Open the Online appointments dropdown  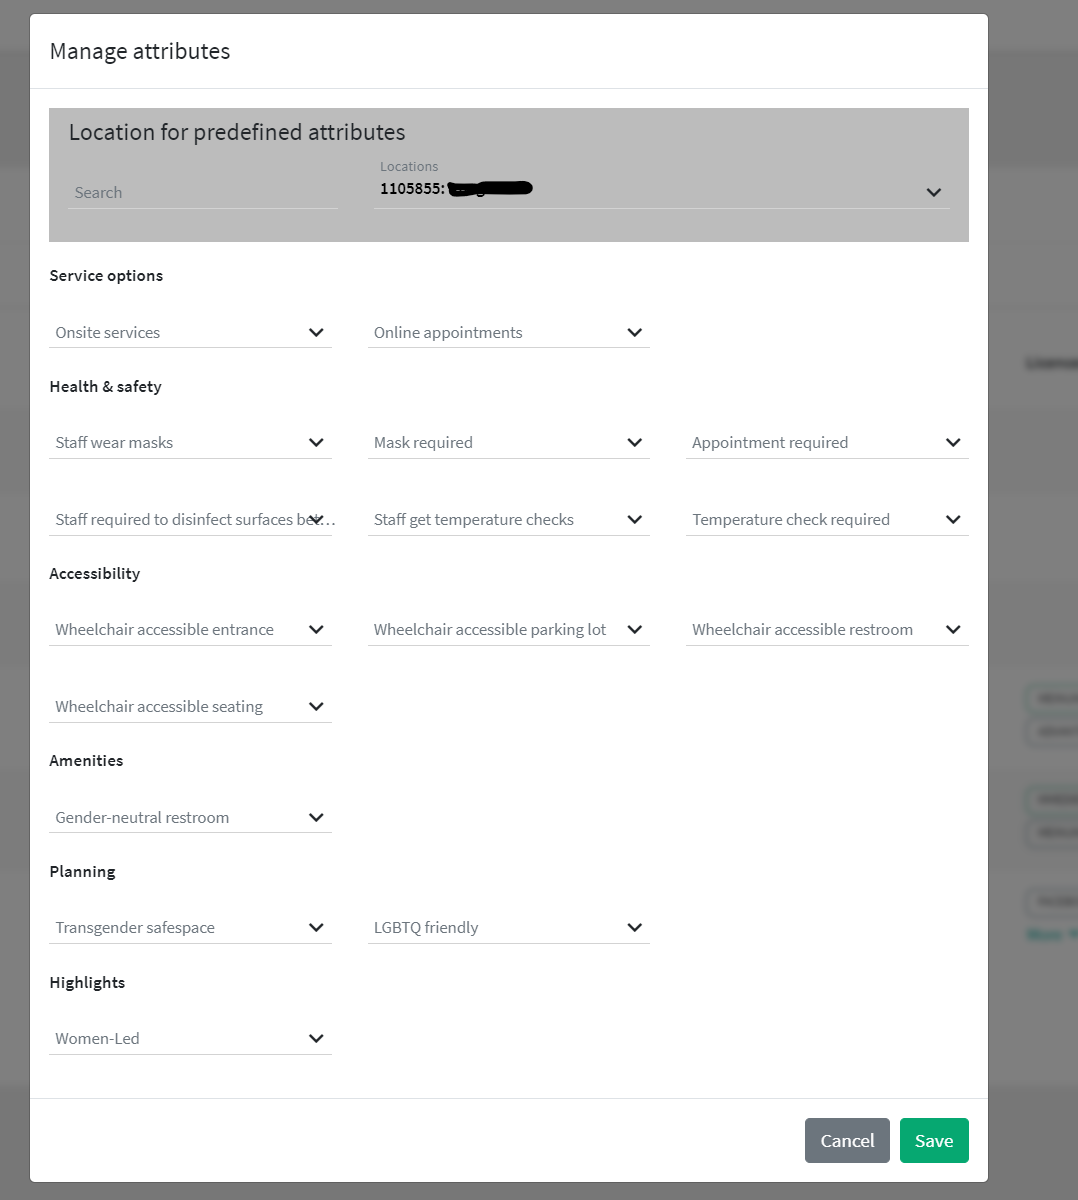click(x=508, y=333)
